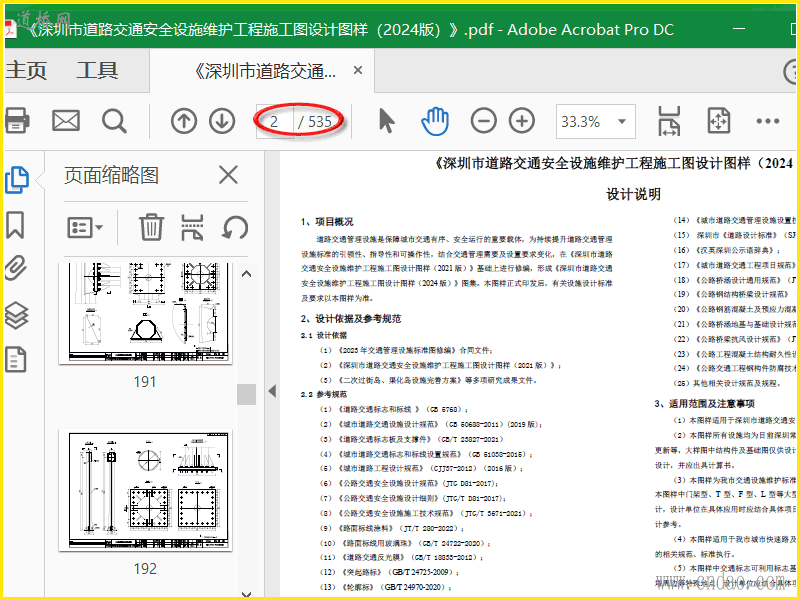Open the Layers sidebar panel
Image resolution: width=800 pixels, height=600 pixels.
pos(16,315)
